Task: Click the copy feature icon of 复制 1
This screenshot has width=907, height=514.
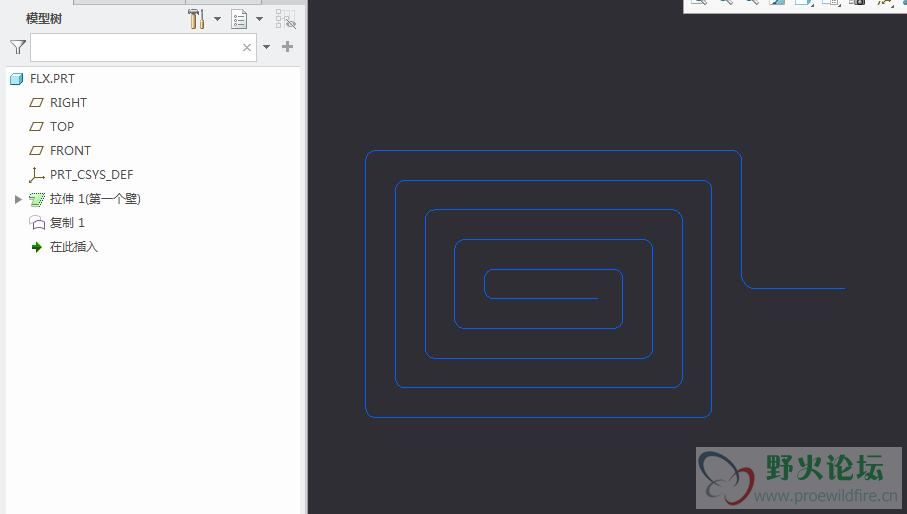Action: click(x=37, y=223)
